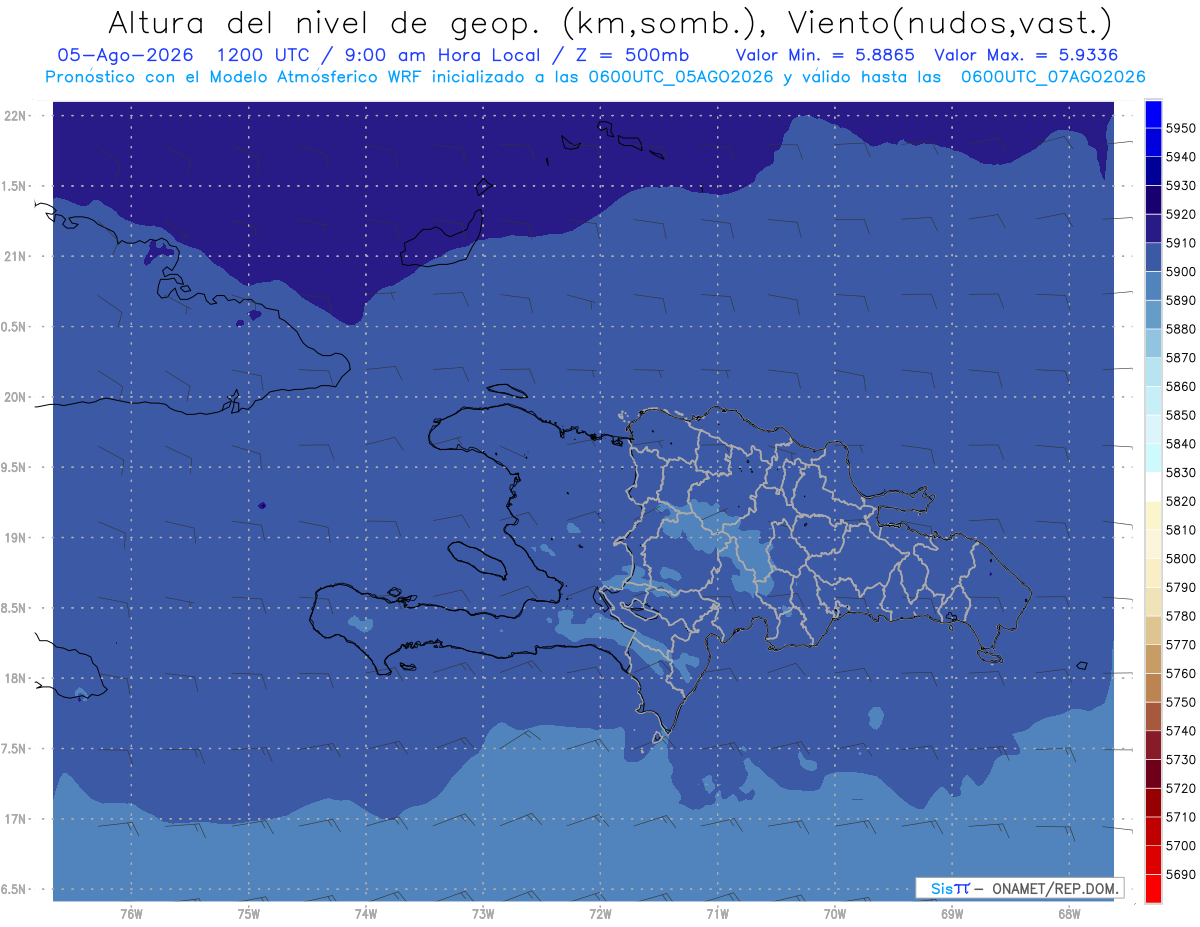Click the '20N' latitude axis label
1200x927 pixels.
[16, 397]
